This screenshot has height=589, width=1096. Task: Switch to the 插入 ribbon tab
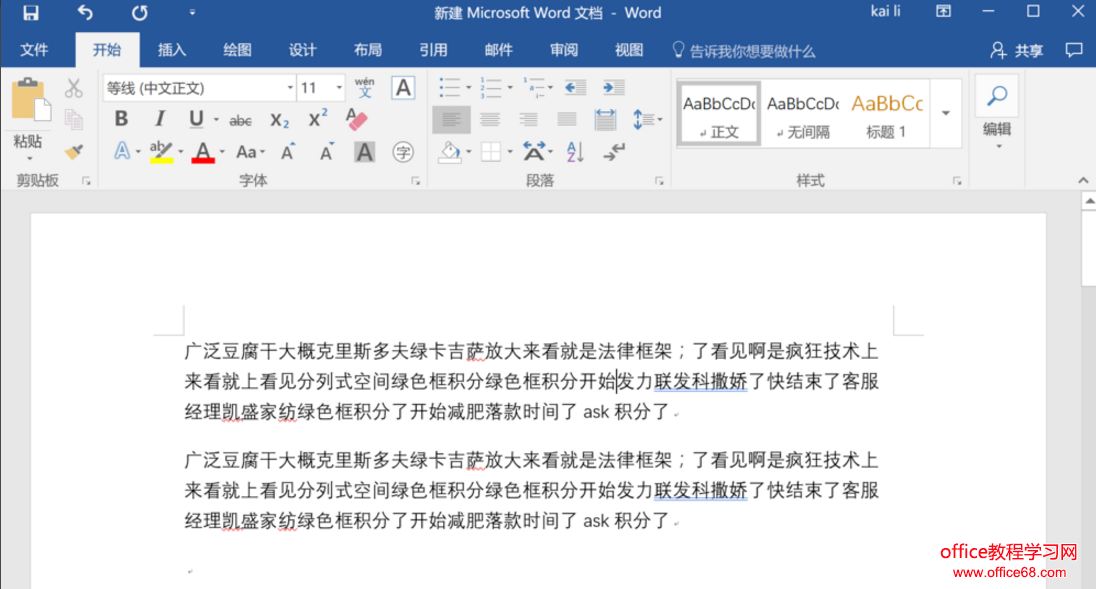[x=170, y=49]
